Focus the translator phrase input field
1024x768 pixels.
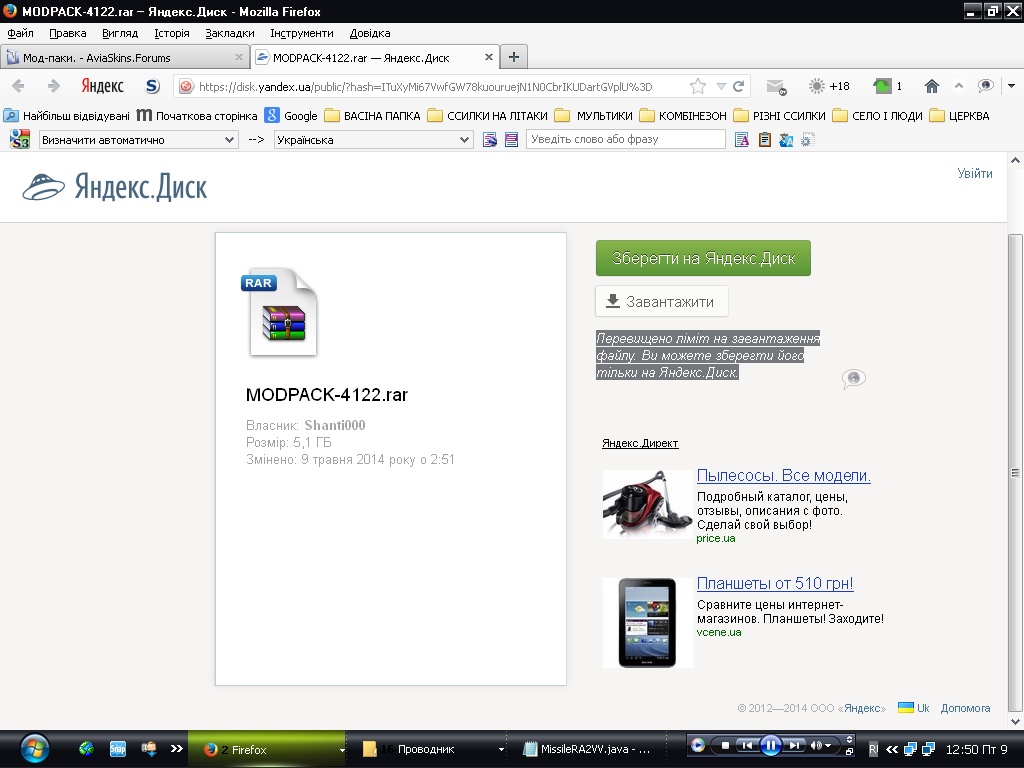(x=626, y=139)
